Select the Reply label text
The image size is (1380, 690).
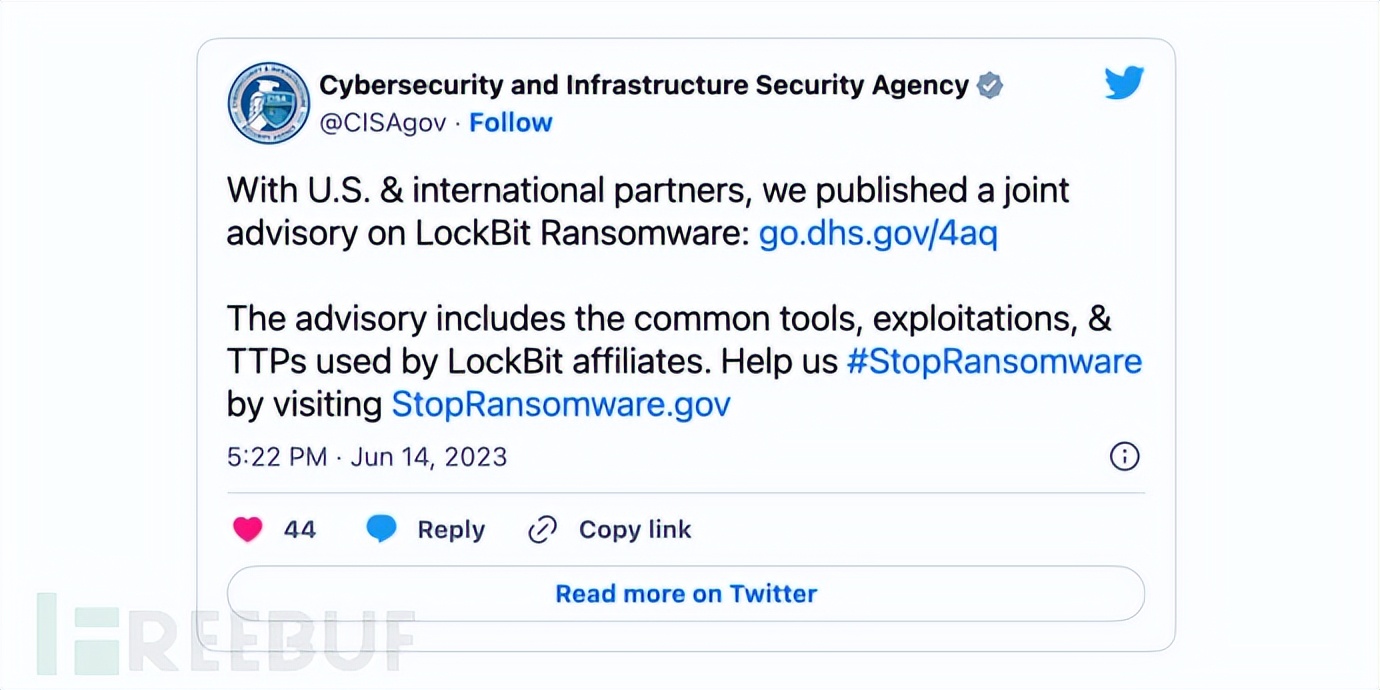coord(450,529)
